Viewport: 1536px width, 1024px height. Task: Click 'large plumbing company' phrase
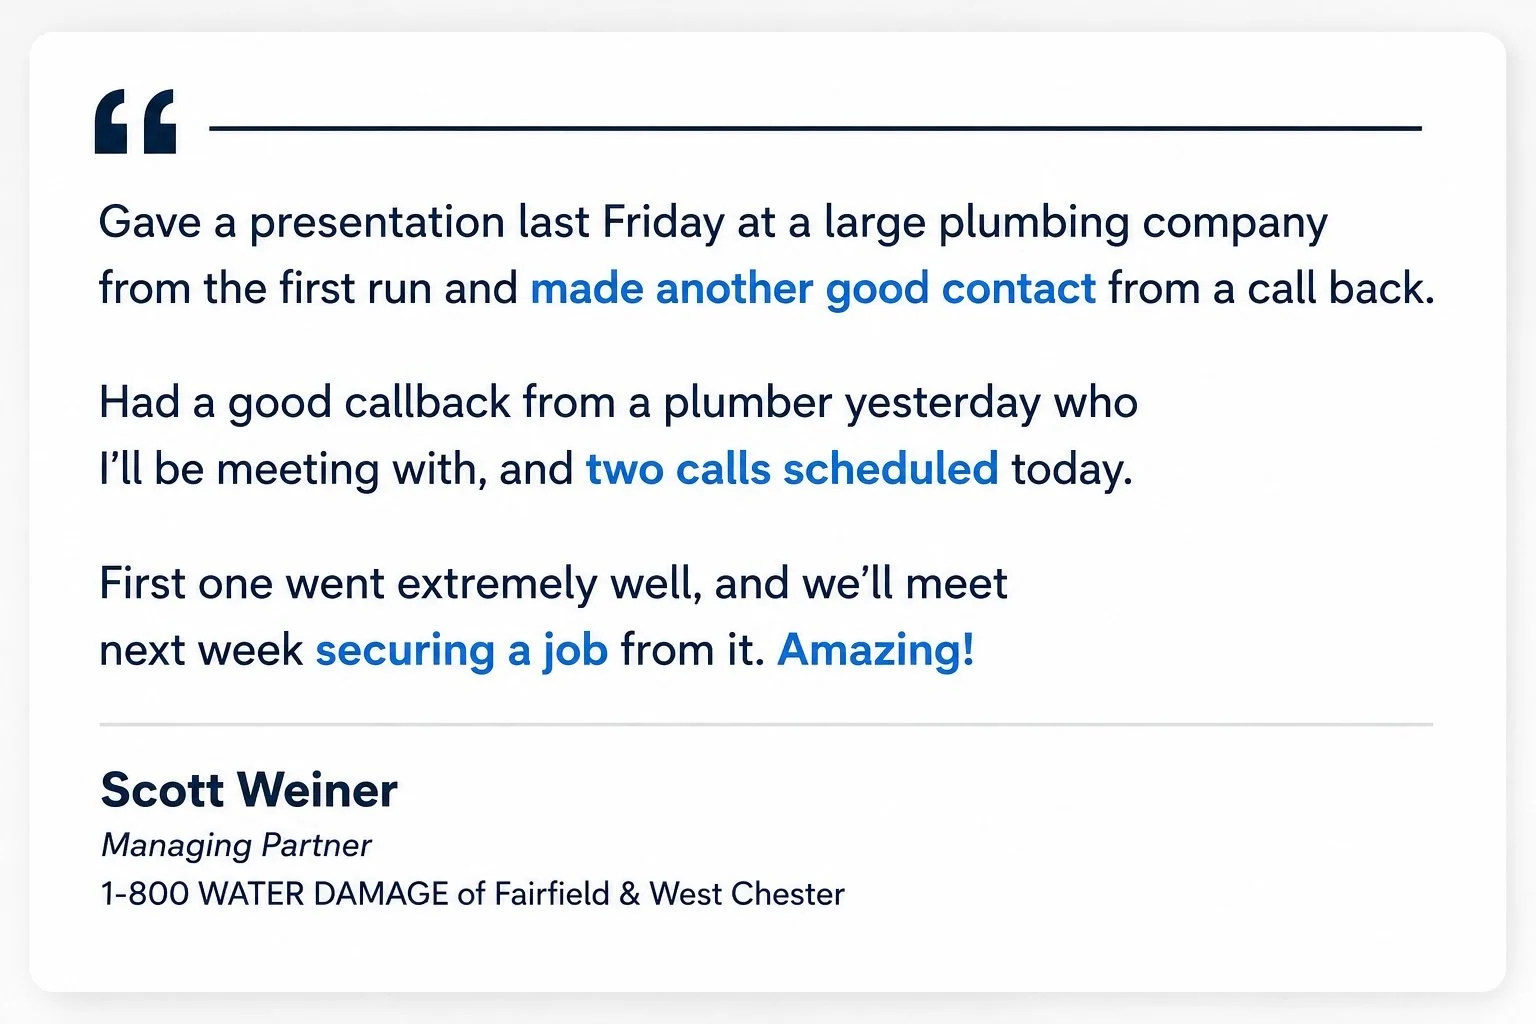(x=1076, y=222)
